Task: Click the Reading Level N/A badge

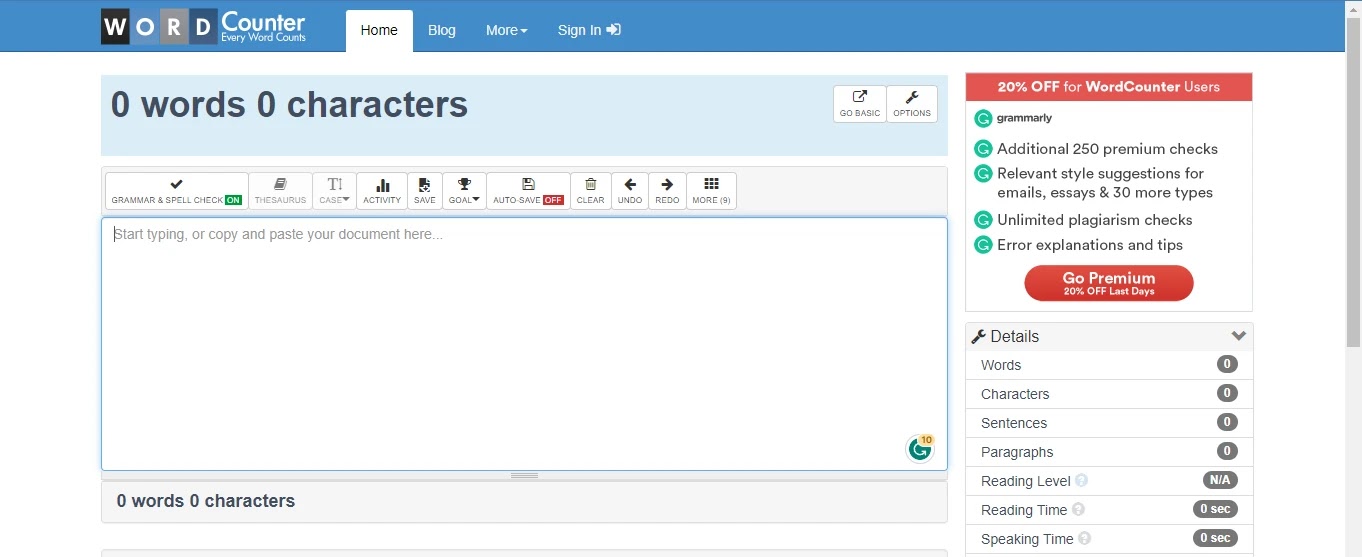Action: pyautogui.click(x=1220, y=480)
